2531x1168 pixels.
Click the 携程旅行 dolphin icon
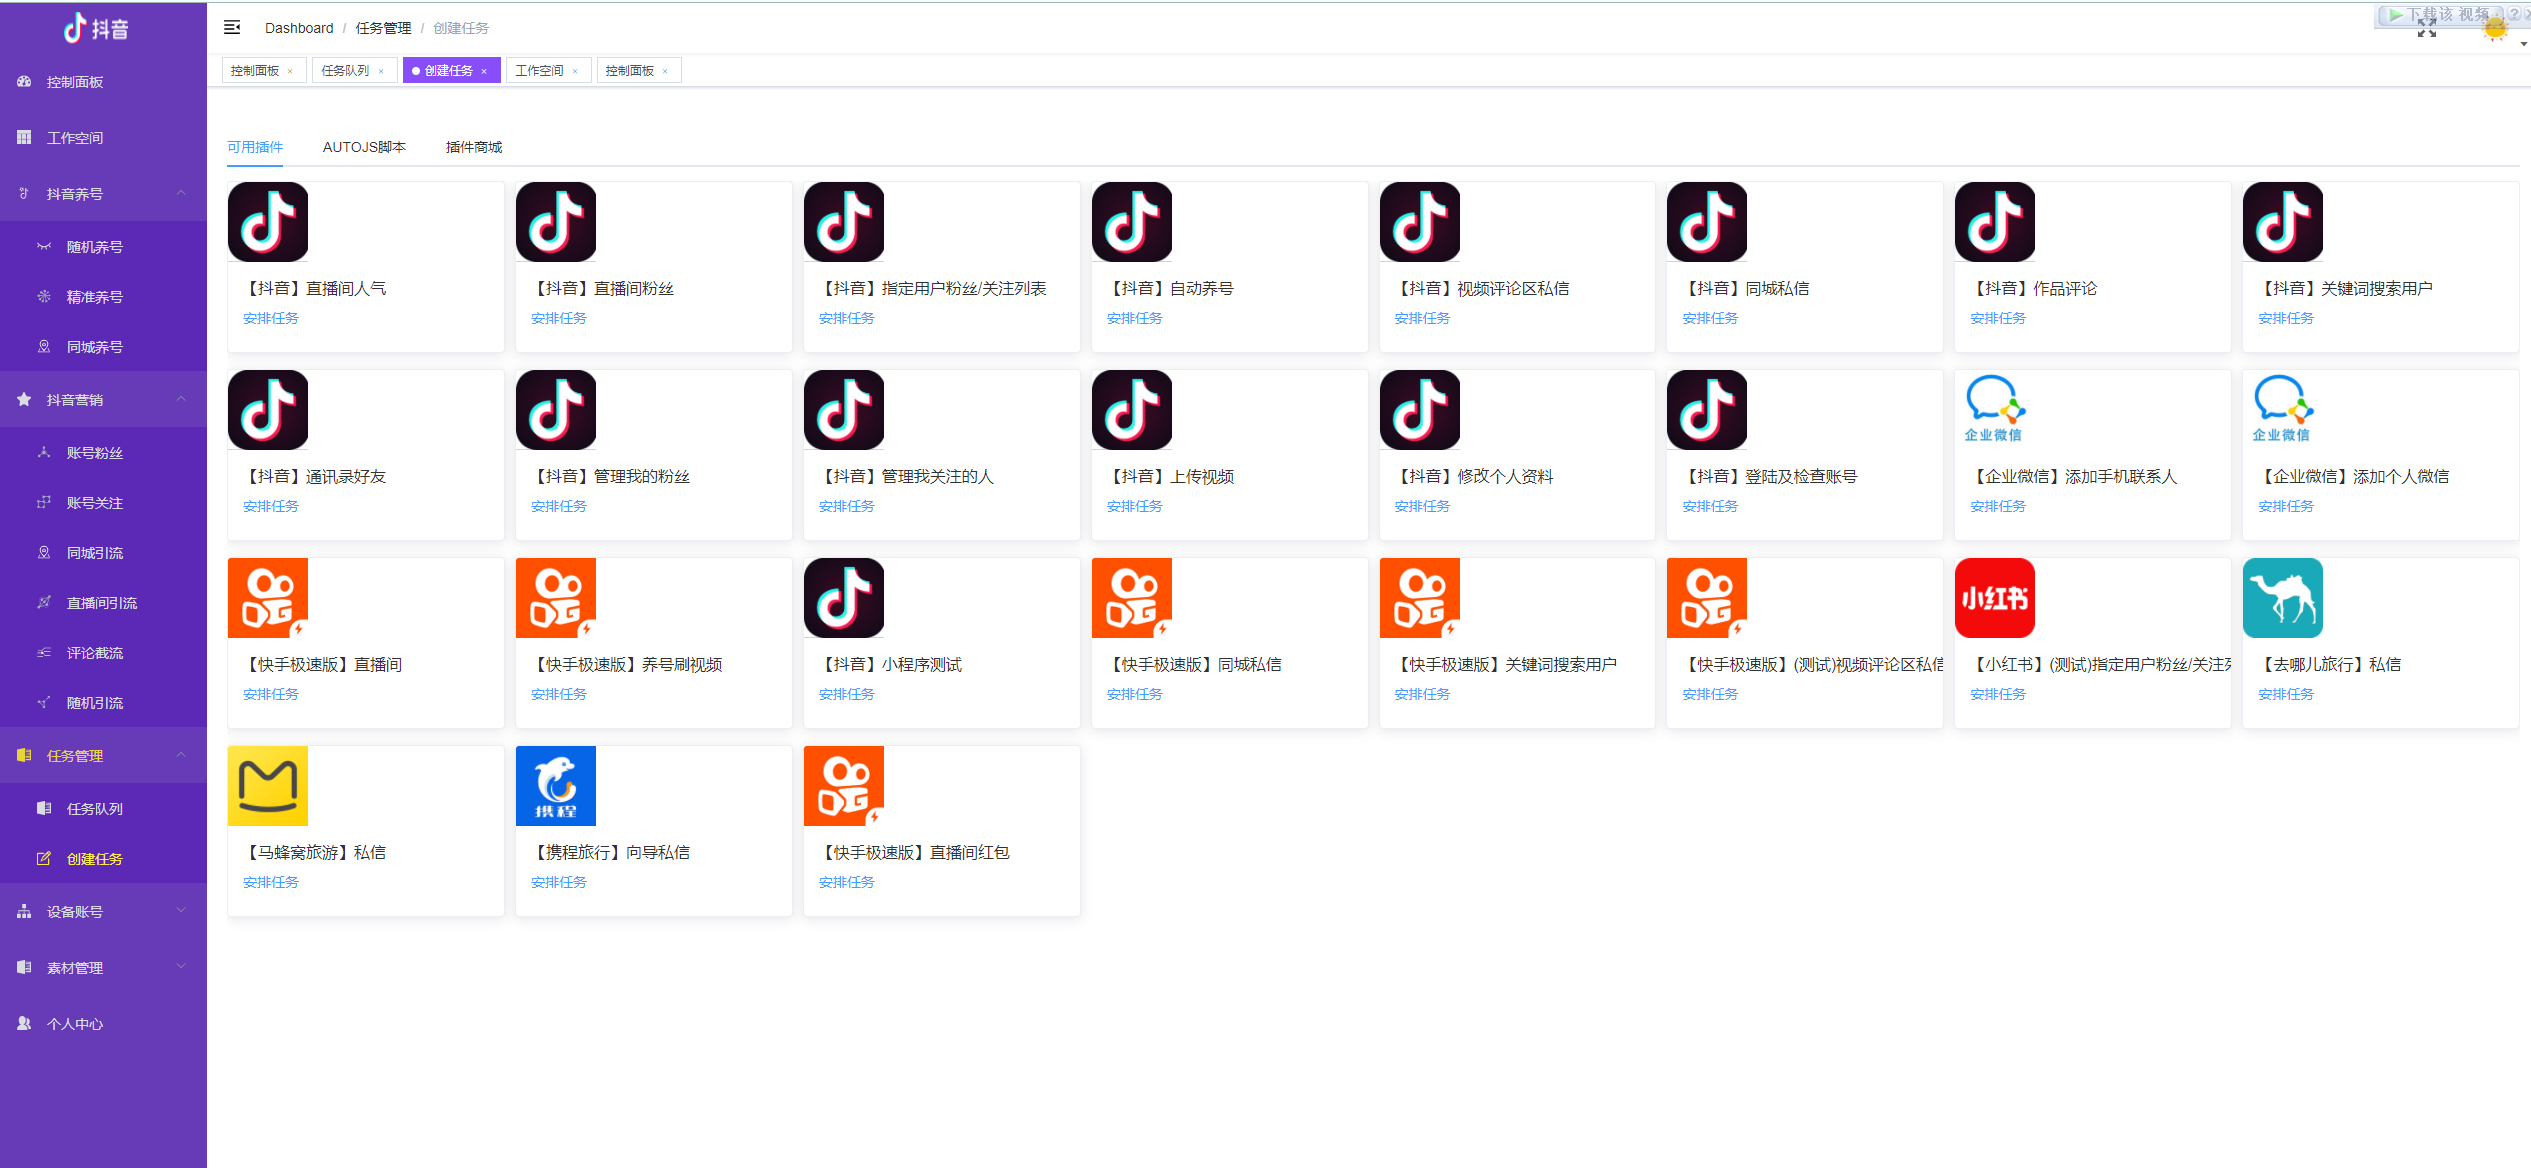point(556,786)
